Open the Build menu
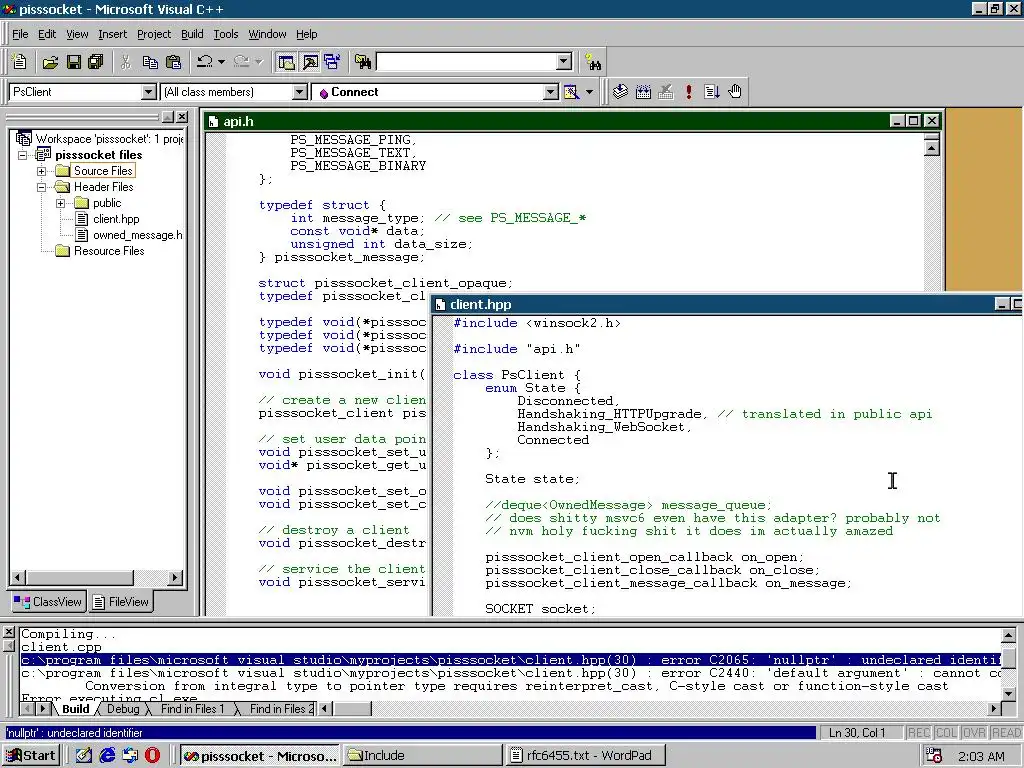Viewport: 1024px width, 768px height. 192,34
